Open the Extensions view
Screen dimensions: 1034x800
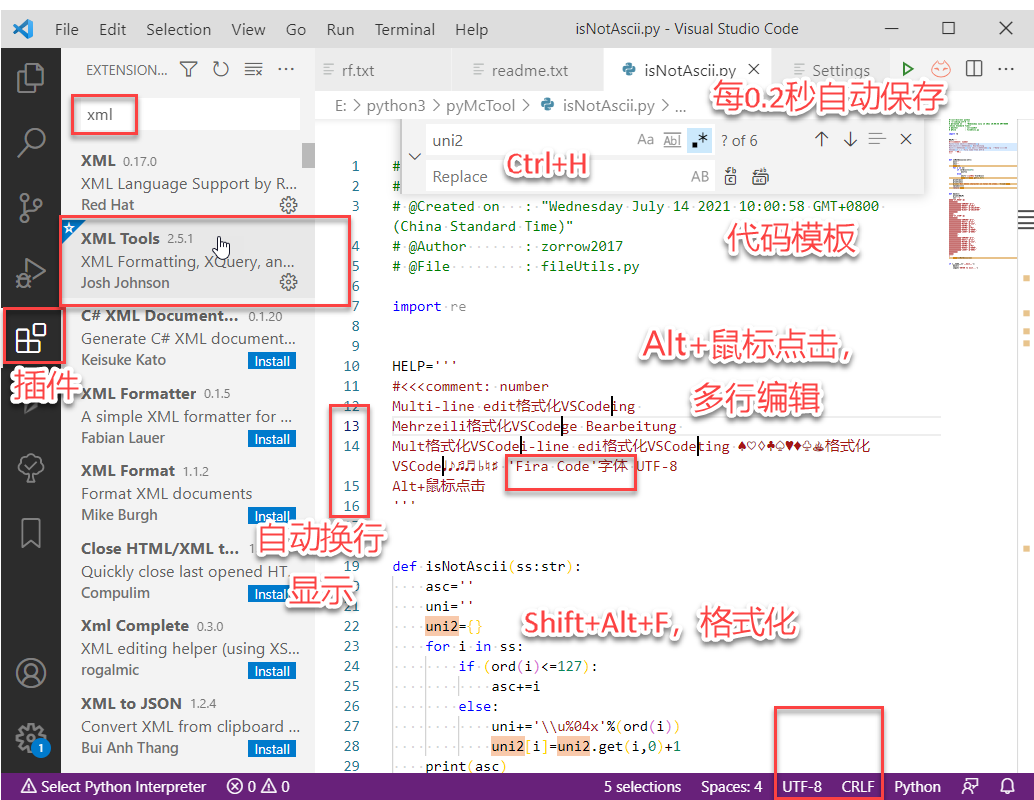coord(30,338)
